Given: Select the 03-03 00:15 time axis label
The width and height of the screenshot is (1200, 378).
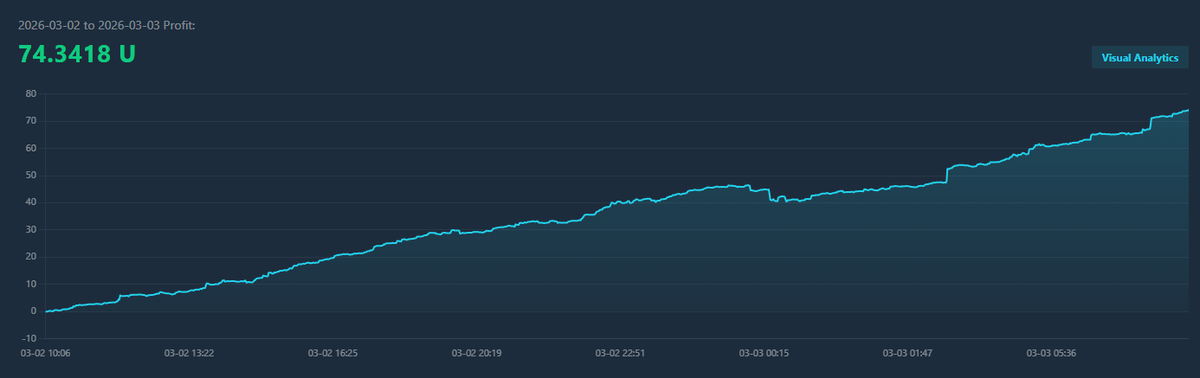Looking at the screenshot, I should pos(764,352).
